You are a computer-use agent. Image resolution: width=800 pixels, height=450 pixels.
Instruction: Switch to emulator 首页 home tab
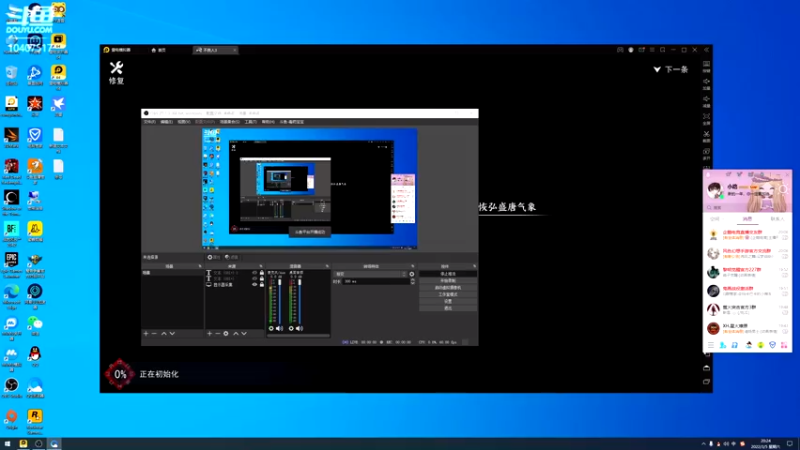(159, 50)
